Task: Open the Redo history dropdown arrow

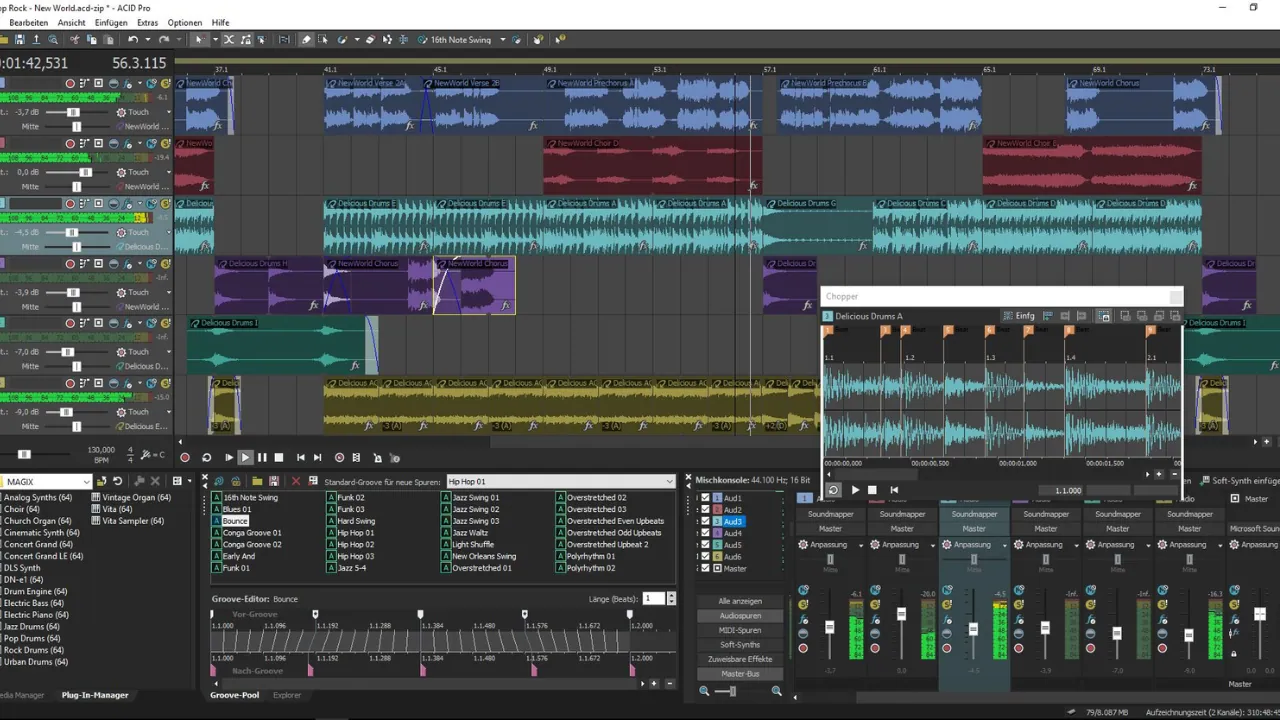Action: [x=178, y=40]
